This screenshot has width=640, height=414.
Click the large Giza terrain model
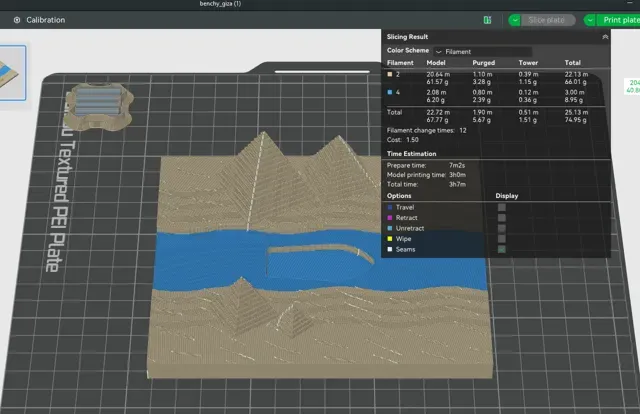[x=318, y=261]
